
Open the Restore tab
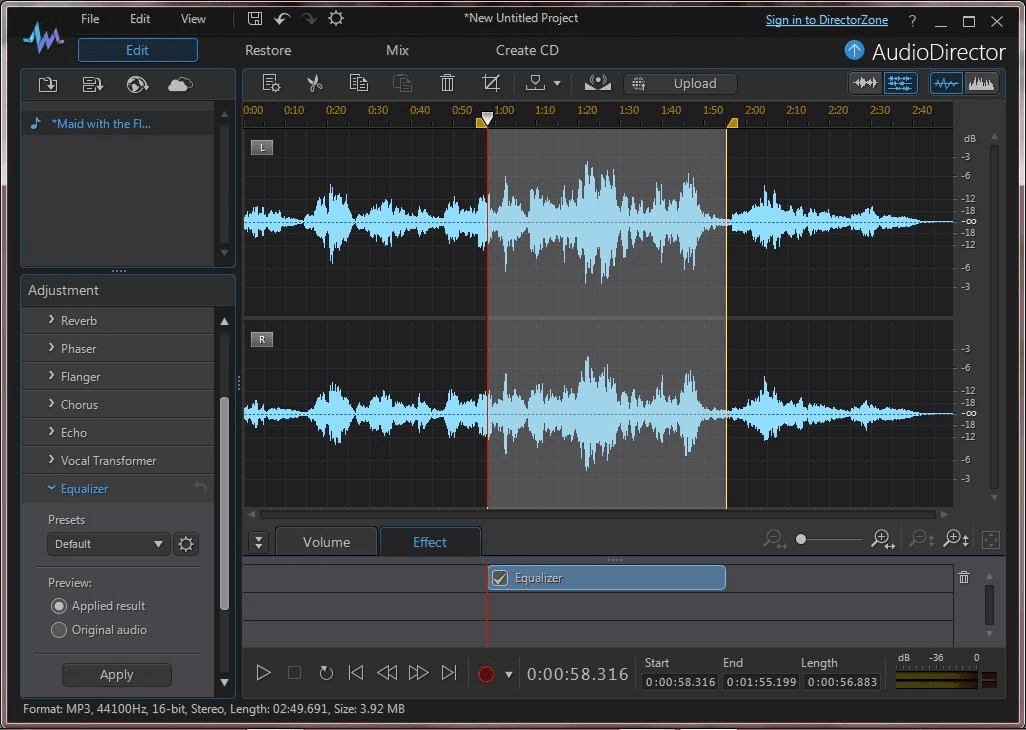tap(268, 50)
